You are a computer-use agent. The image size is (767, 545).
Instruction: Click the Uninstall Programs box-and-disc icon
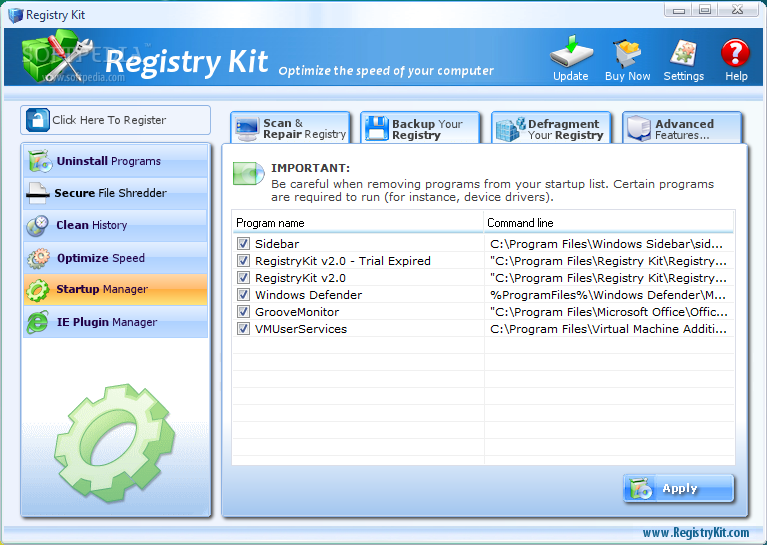(x=40, y=161)
